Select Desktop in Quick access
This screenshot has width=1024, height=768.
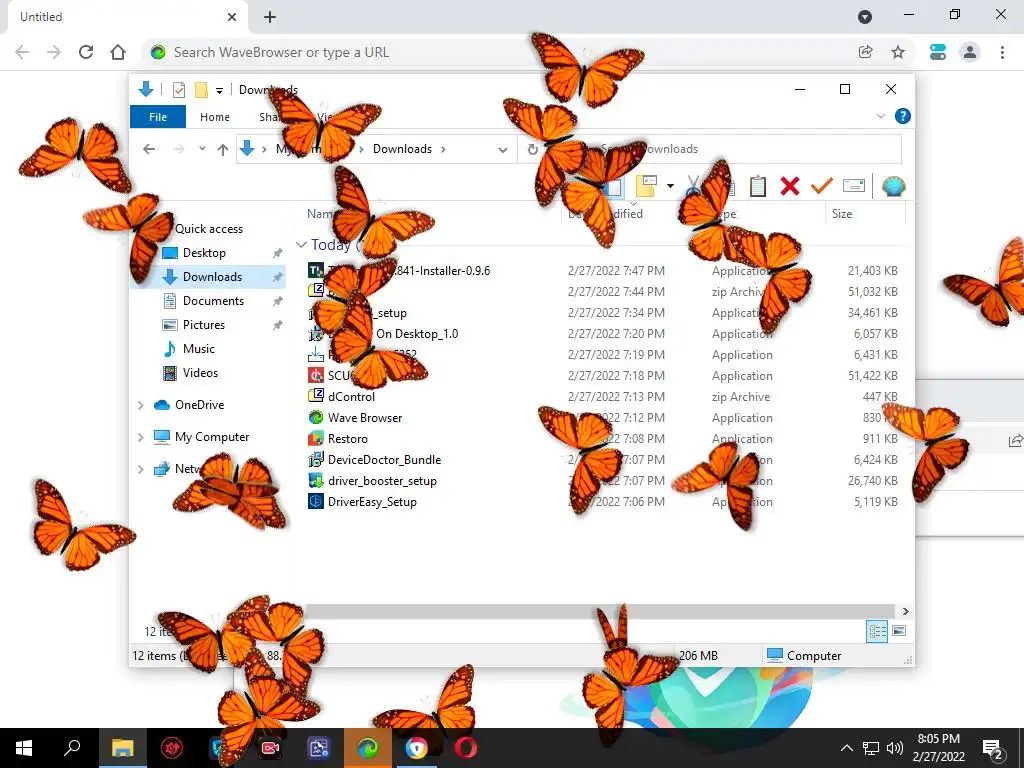[x=204, y=253]
